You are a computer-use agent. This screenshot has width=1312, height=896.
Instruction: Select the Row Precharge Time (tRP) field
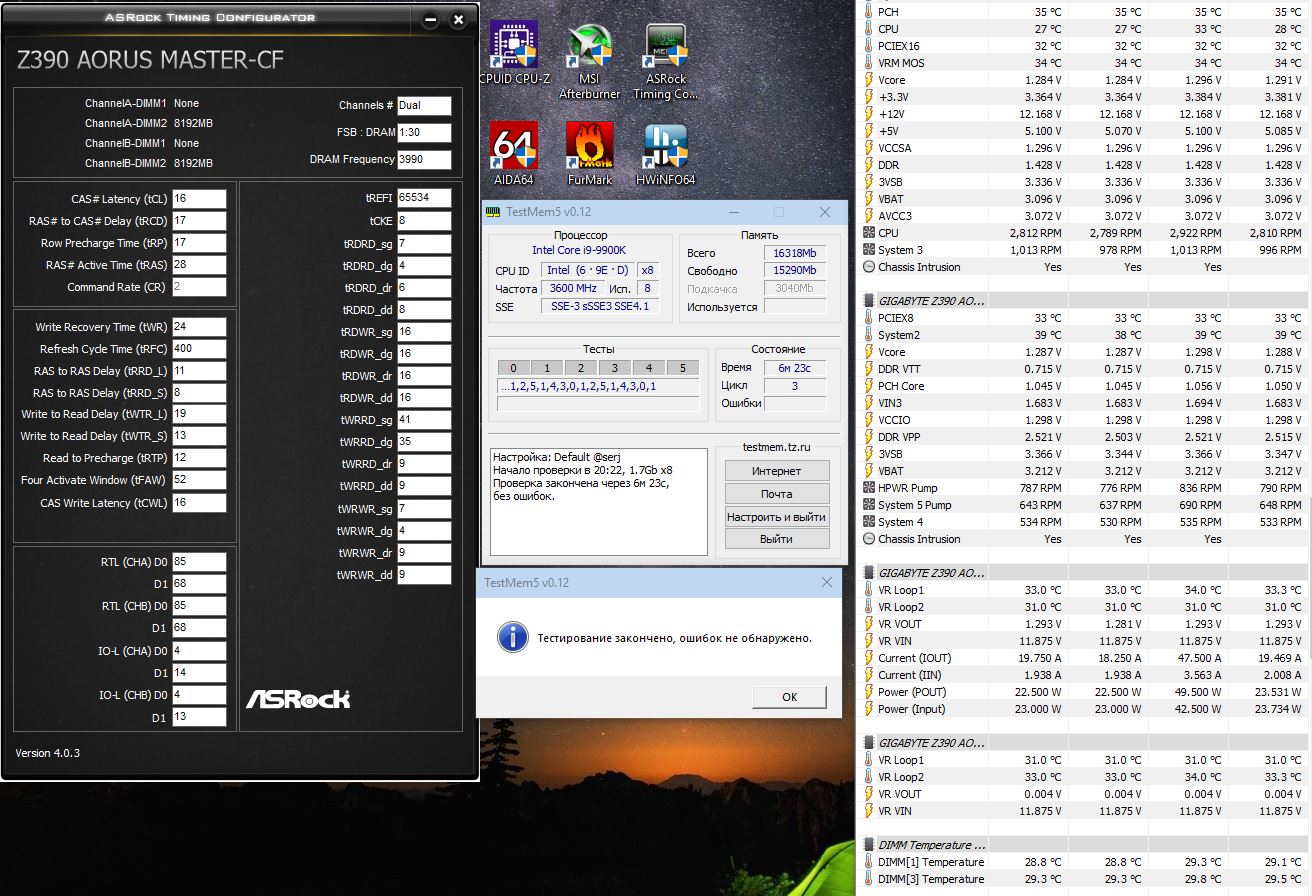click(x=199, y=243)
